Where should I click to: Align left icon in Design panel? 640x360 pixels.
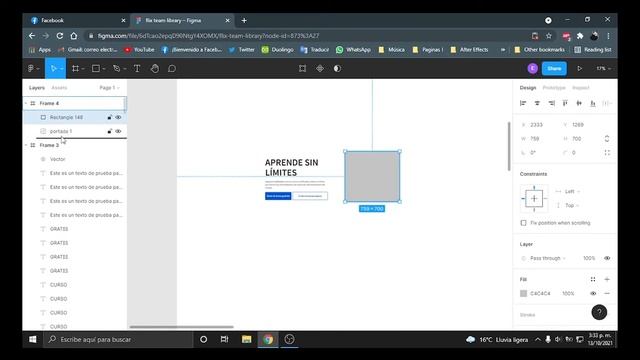[523, 103]
